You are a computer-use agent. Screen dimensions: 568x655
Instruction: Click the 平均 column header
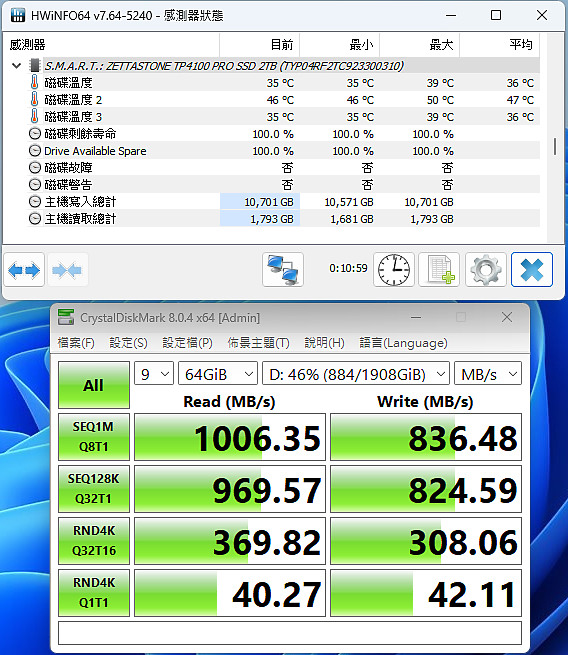(500, 45)
